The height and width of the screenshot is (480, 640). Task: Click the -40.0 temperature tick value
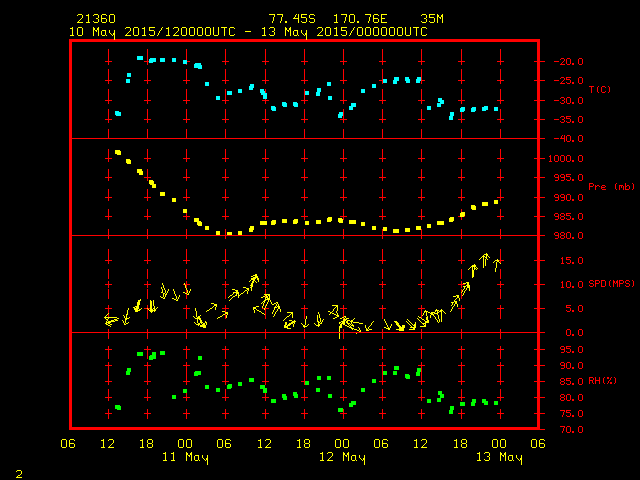pos(562,139)
